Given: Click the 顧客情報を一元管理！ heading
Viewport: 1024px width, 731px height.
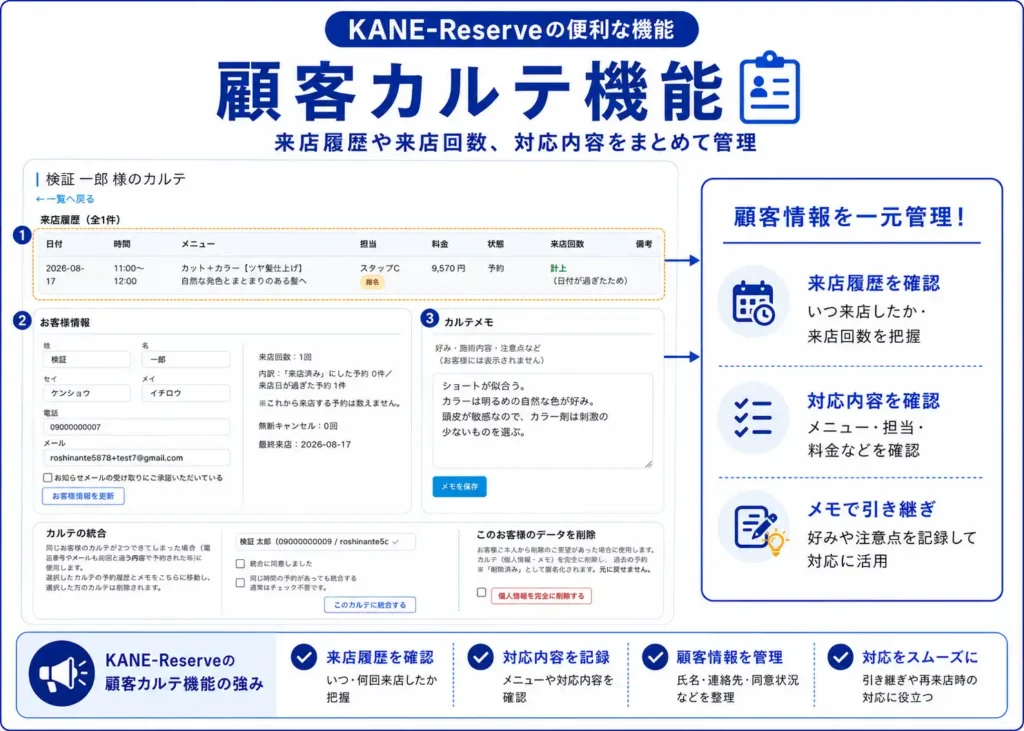Looking at the screenshot, I should tap(850, 217).
